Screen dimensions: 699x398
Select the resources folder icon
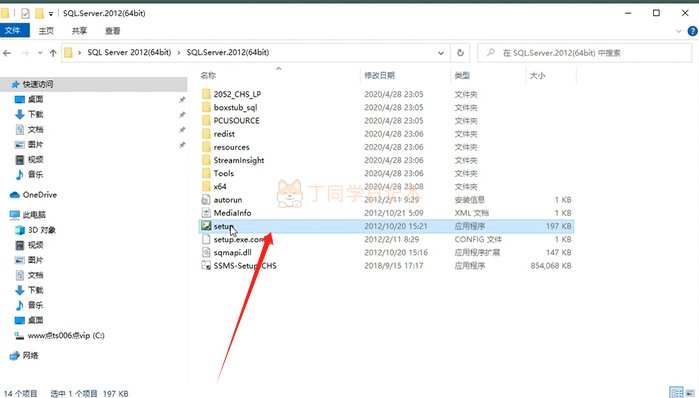coord(206,147)
